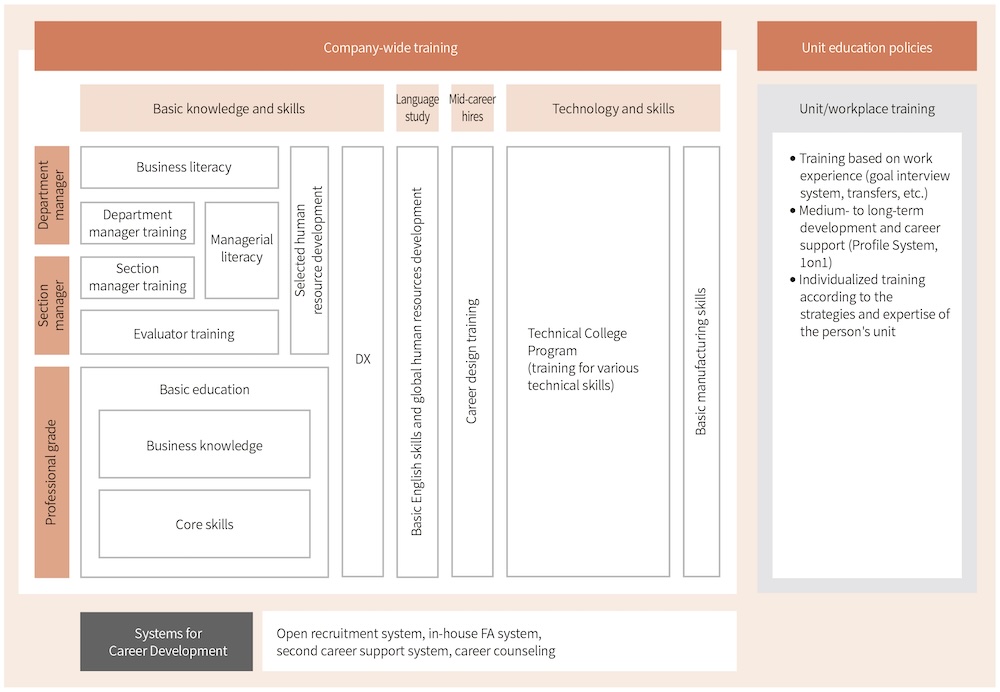Open the Evaluator training box
This screenshot has height=692, width=1000.
[x=180, y=332]
